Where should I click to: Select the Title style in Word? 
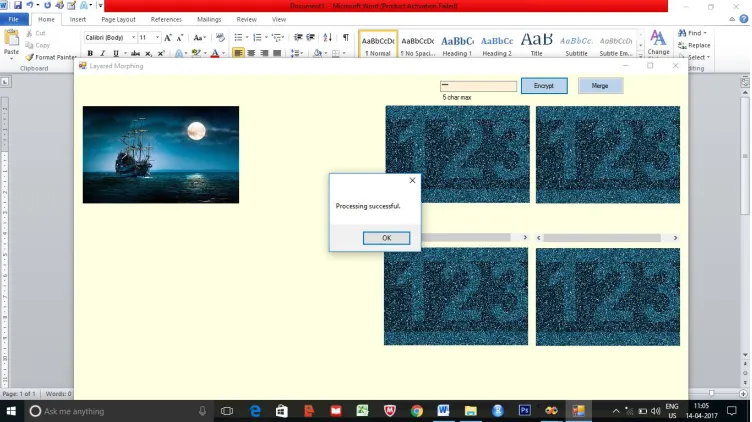point(537,45)
